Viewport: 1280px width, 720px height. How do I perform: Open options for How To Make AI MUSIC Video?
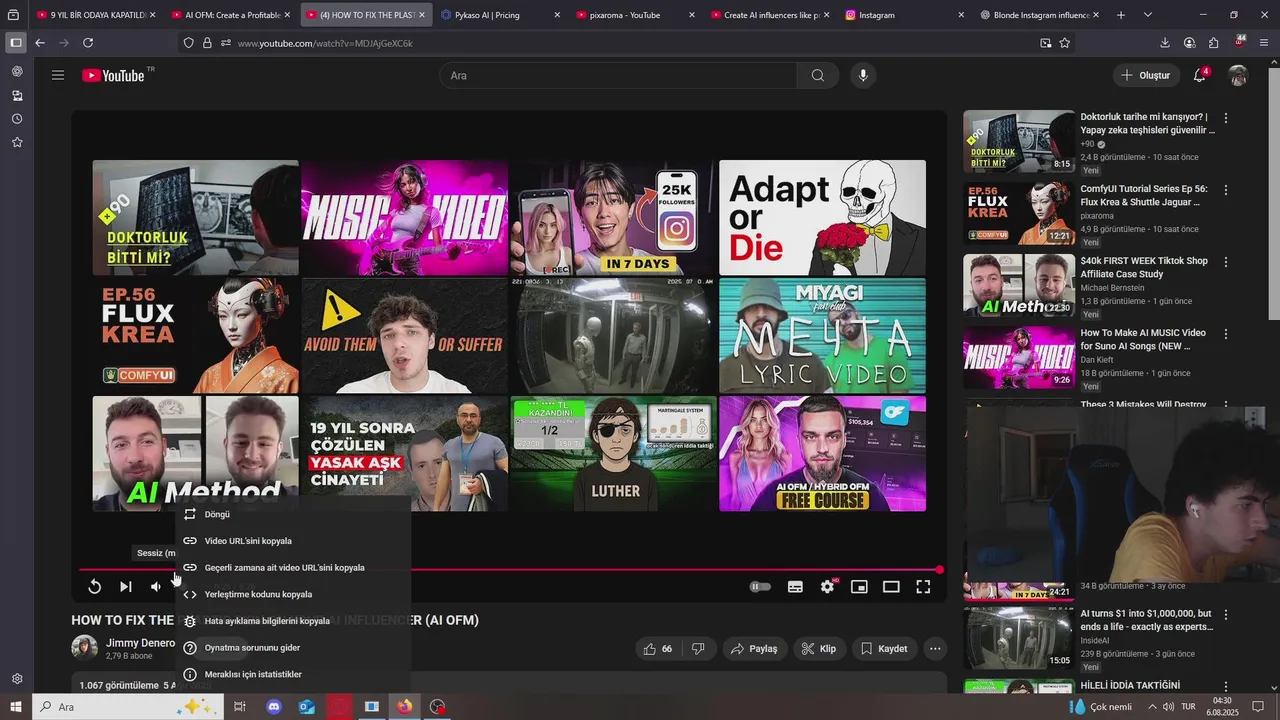click(x=1226, y=334)
